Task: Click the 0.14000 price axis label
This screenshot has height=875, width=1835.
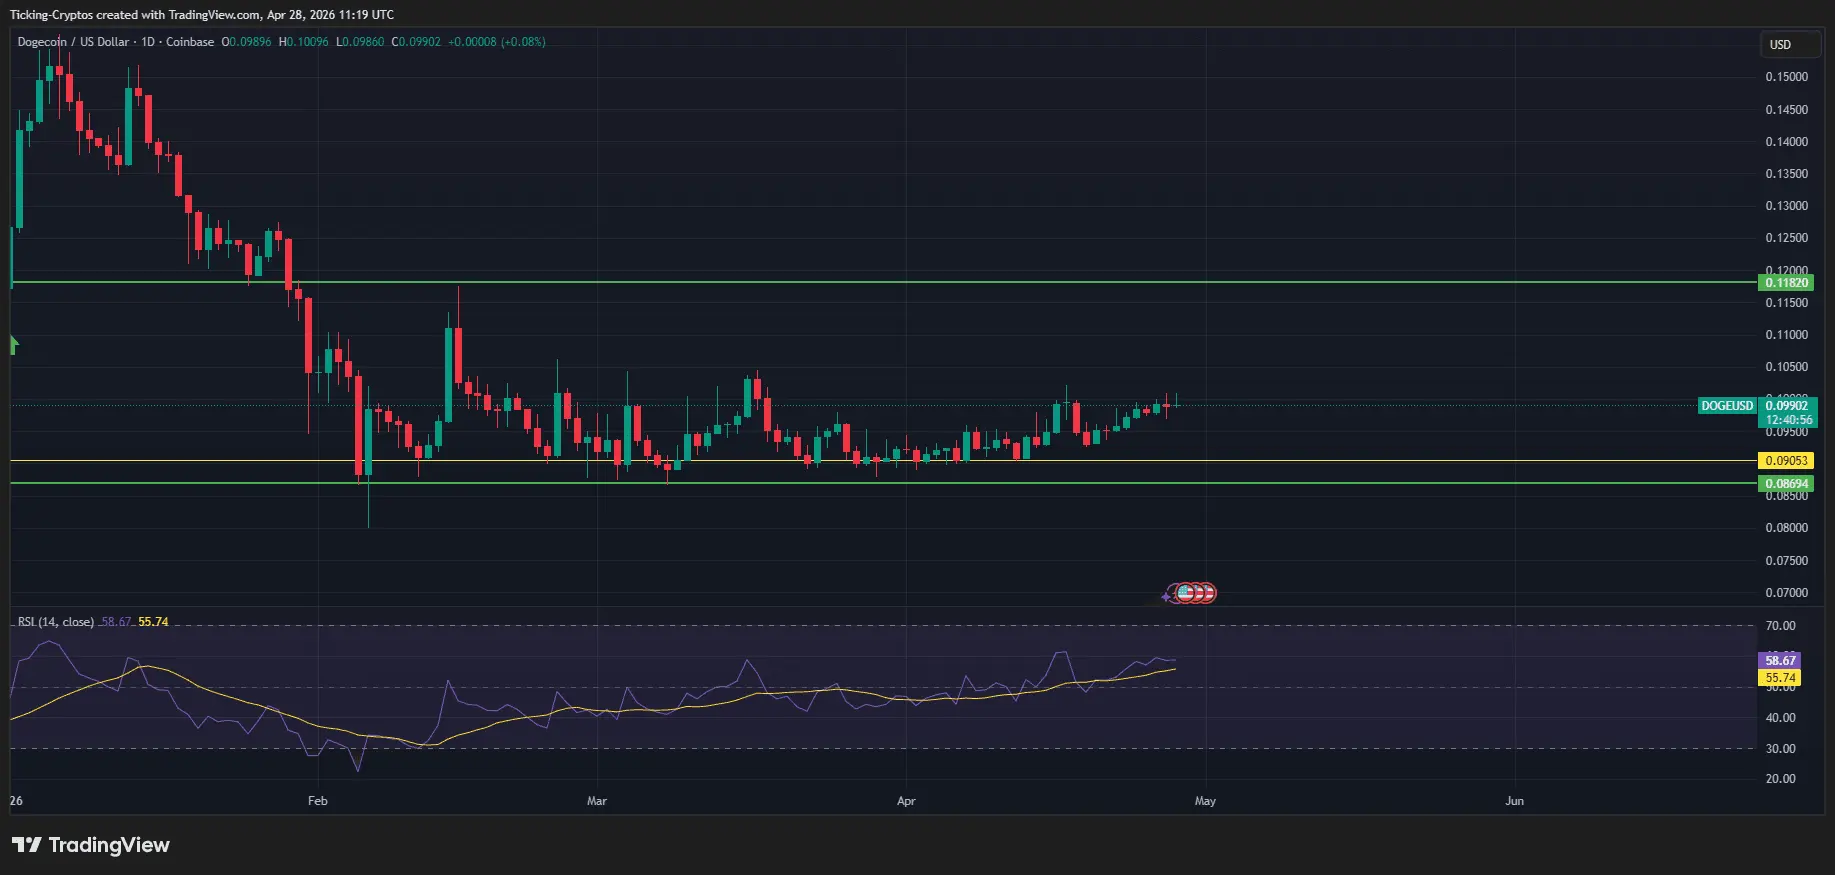Action: tap(1786, 142)
